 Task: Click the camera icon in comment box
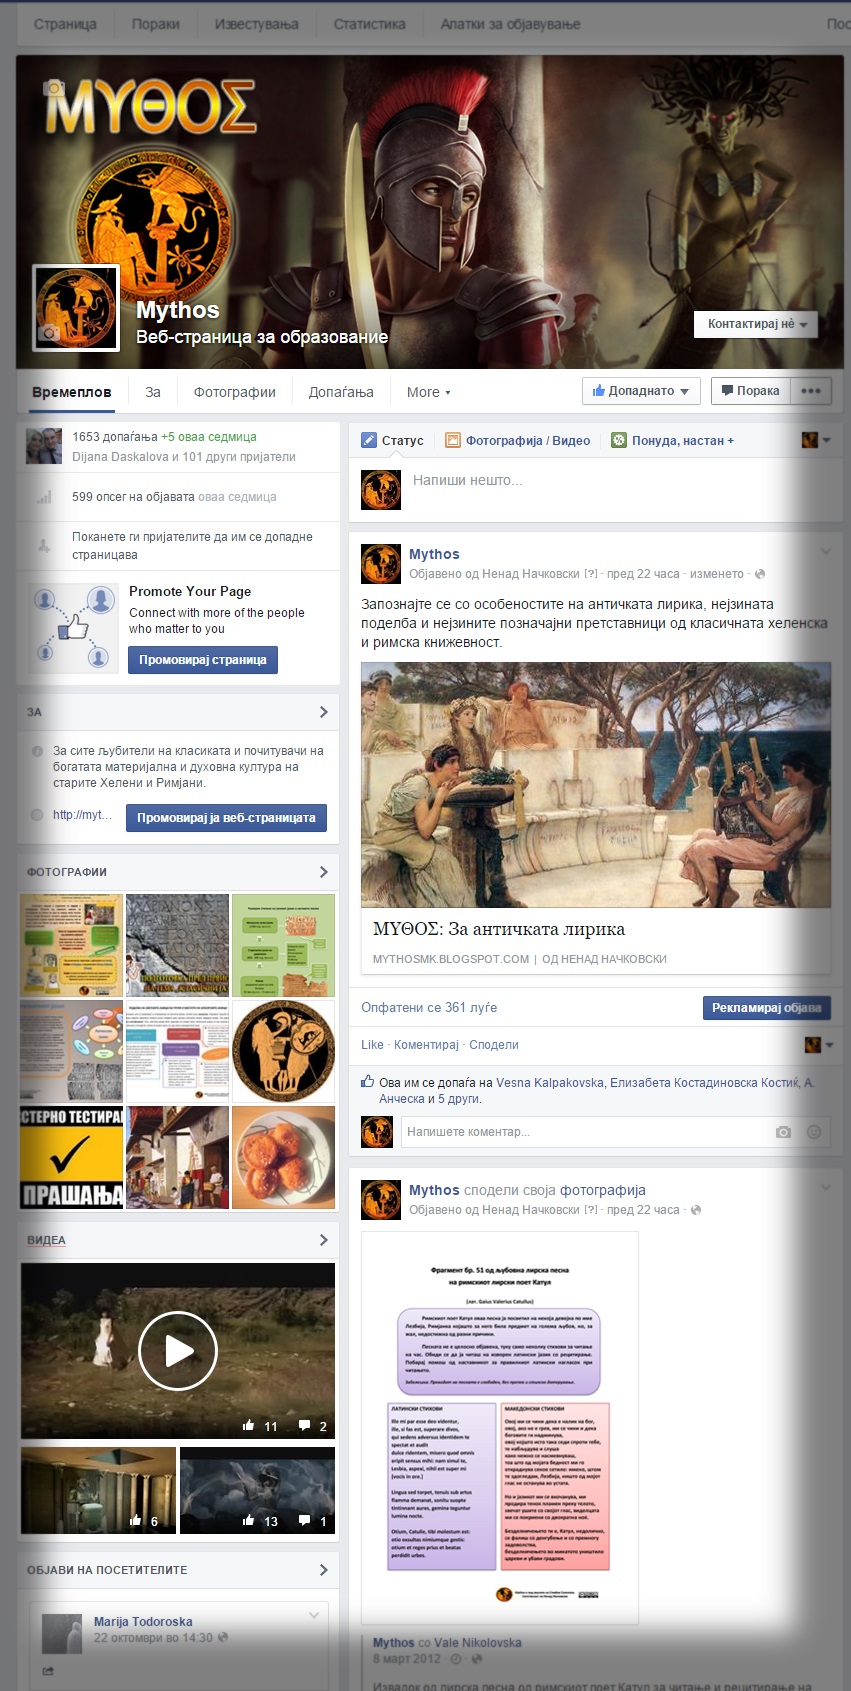coord(783,1132)
